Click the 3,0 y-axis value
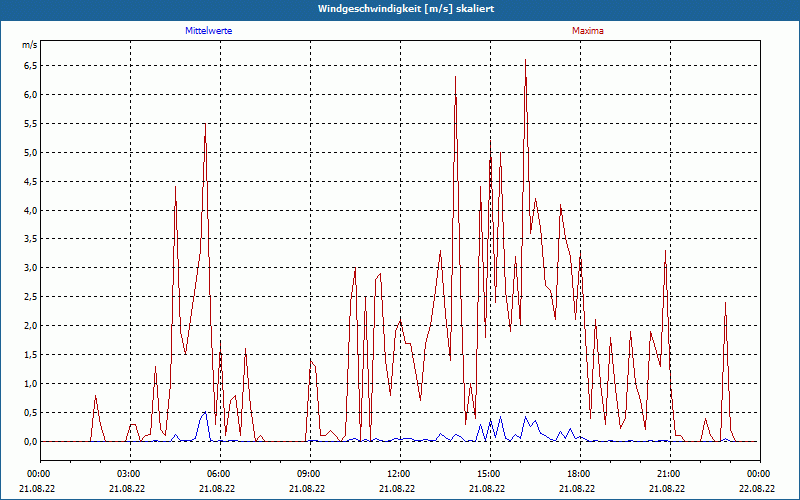 [30, 268]
